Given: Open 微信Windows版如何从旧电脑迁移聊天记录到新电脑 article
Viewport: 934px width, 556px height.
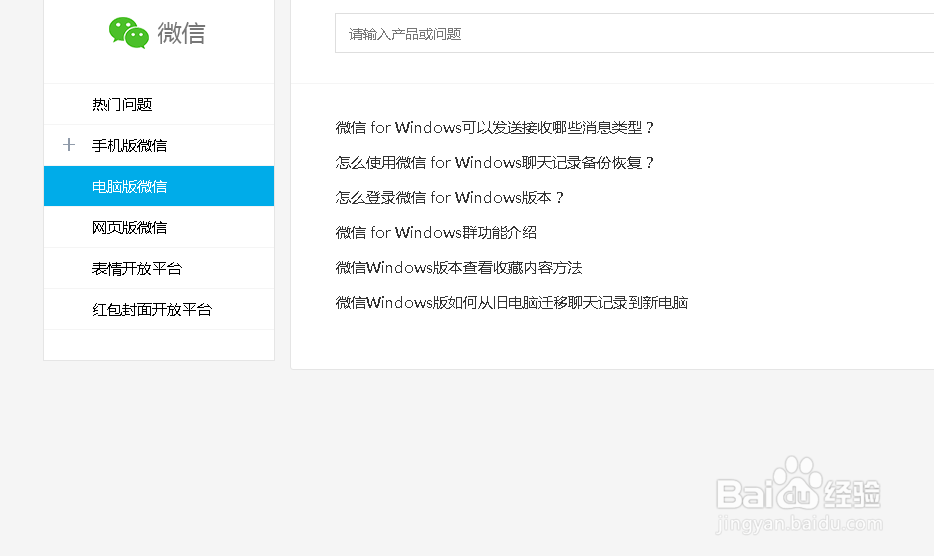Looking at the screenshot, I should [512, 303].
